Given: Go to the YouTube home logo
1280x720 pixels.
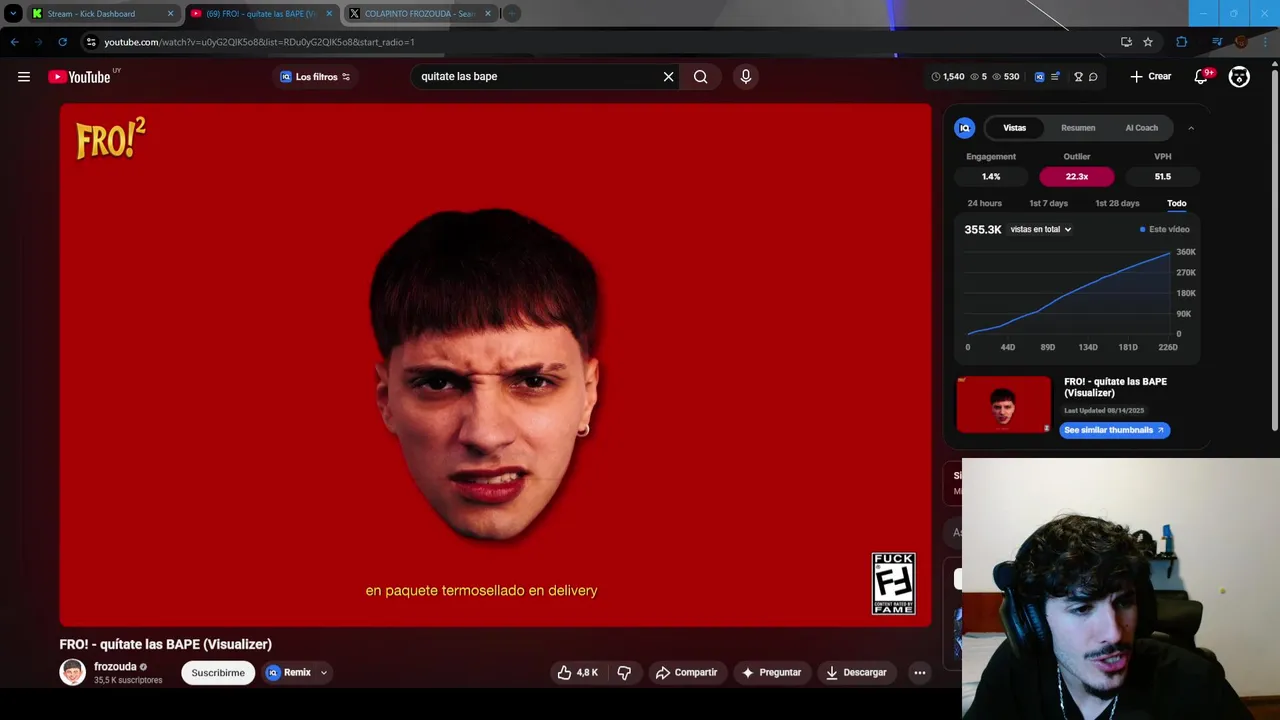Looking at the screenshot, I should (x=79, y=77).
